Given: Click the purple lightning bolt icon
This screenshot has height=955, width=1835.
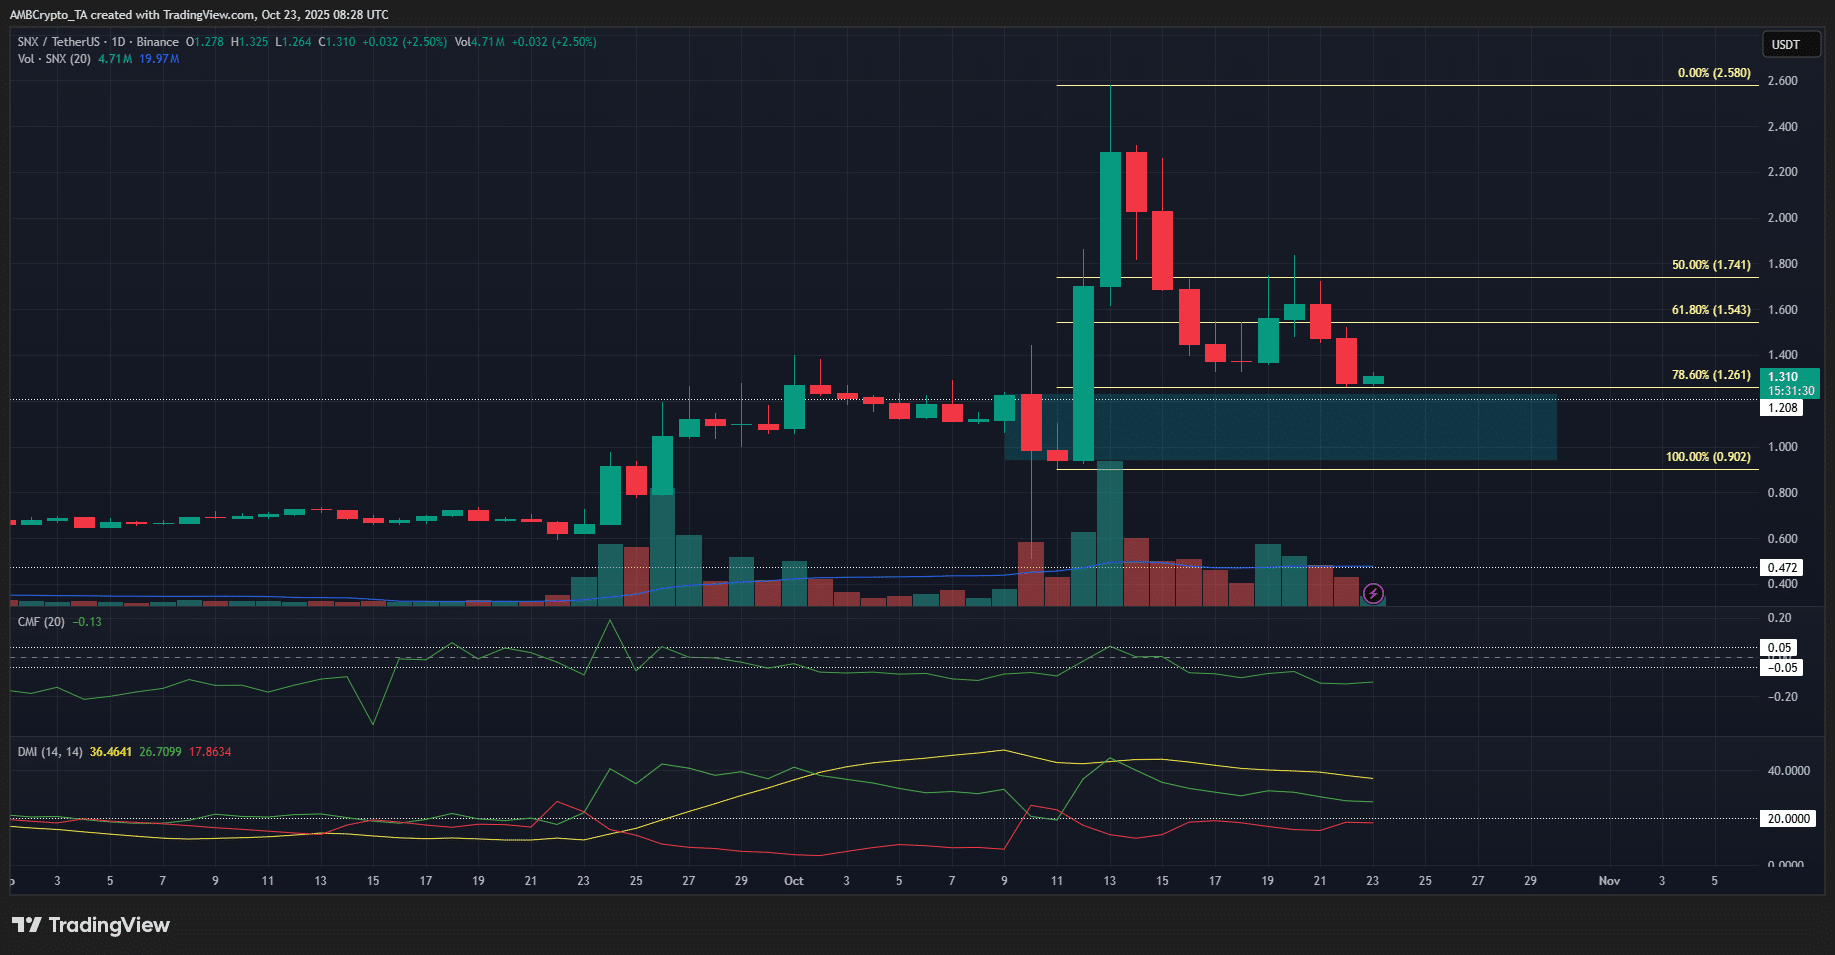Looking at the screenshot, I should (x=1374, y=594).
